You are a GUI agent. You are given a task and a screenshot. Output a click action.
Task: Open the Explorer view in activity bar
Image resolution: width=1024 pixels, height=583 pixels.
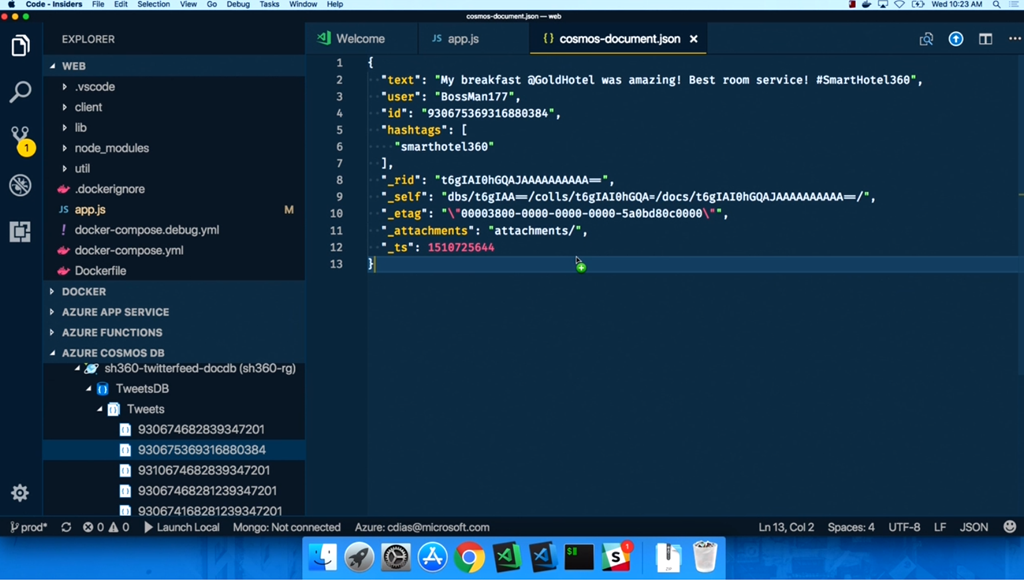[x=20, y=46]
